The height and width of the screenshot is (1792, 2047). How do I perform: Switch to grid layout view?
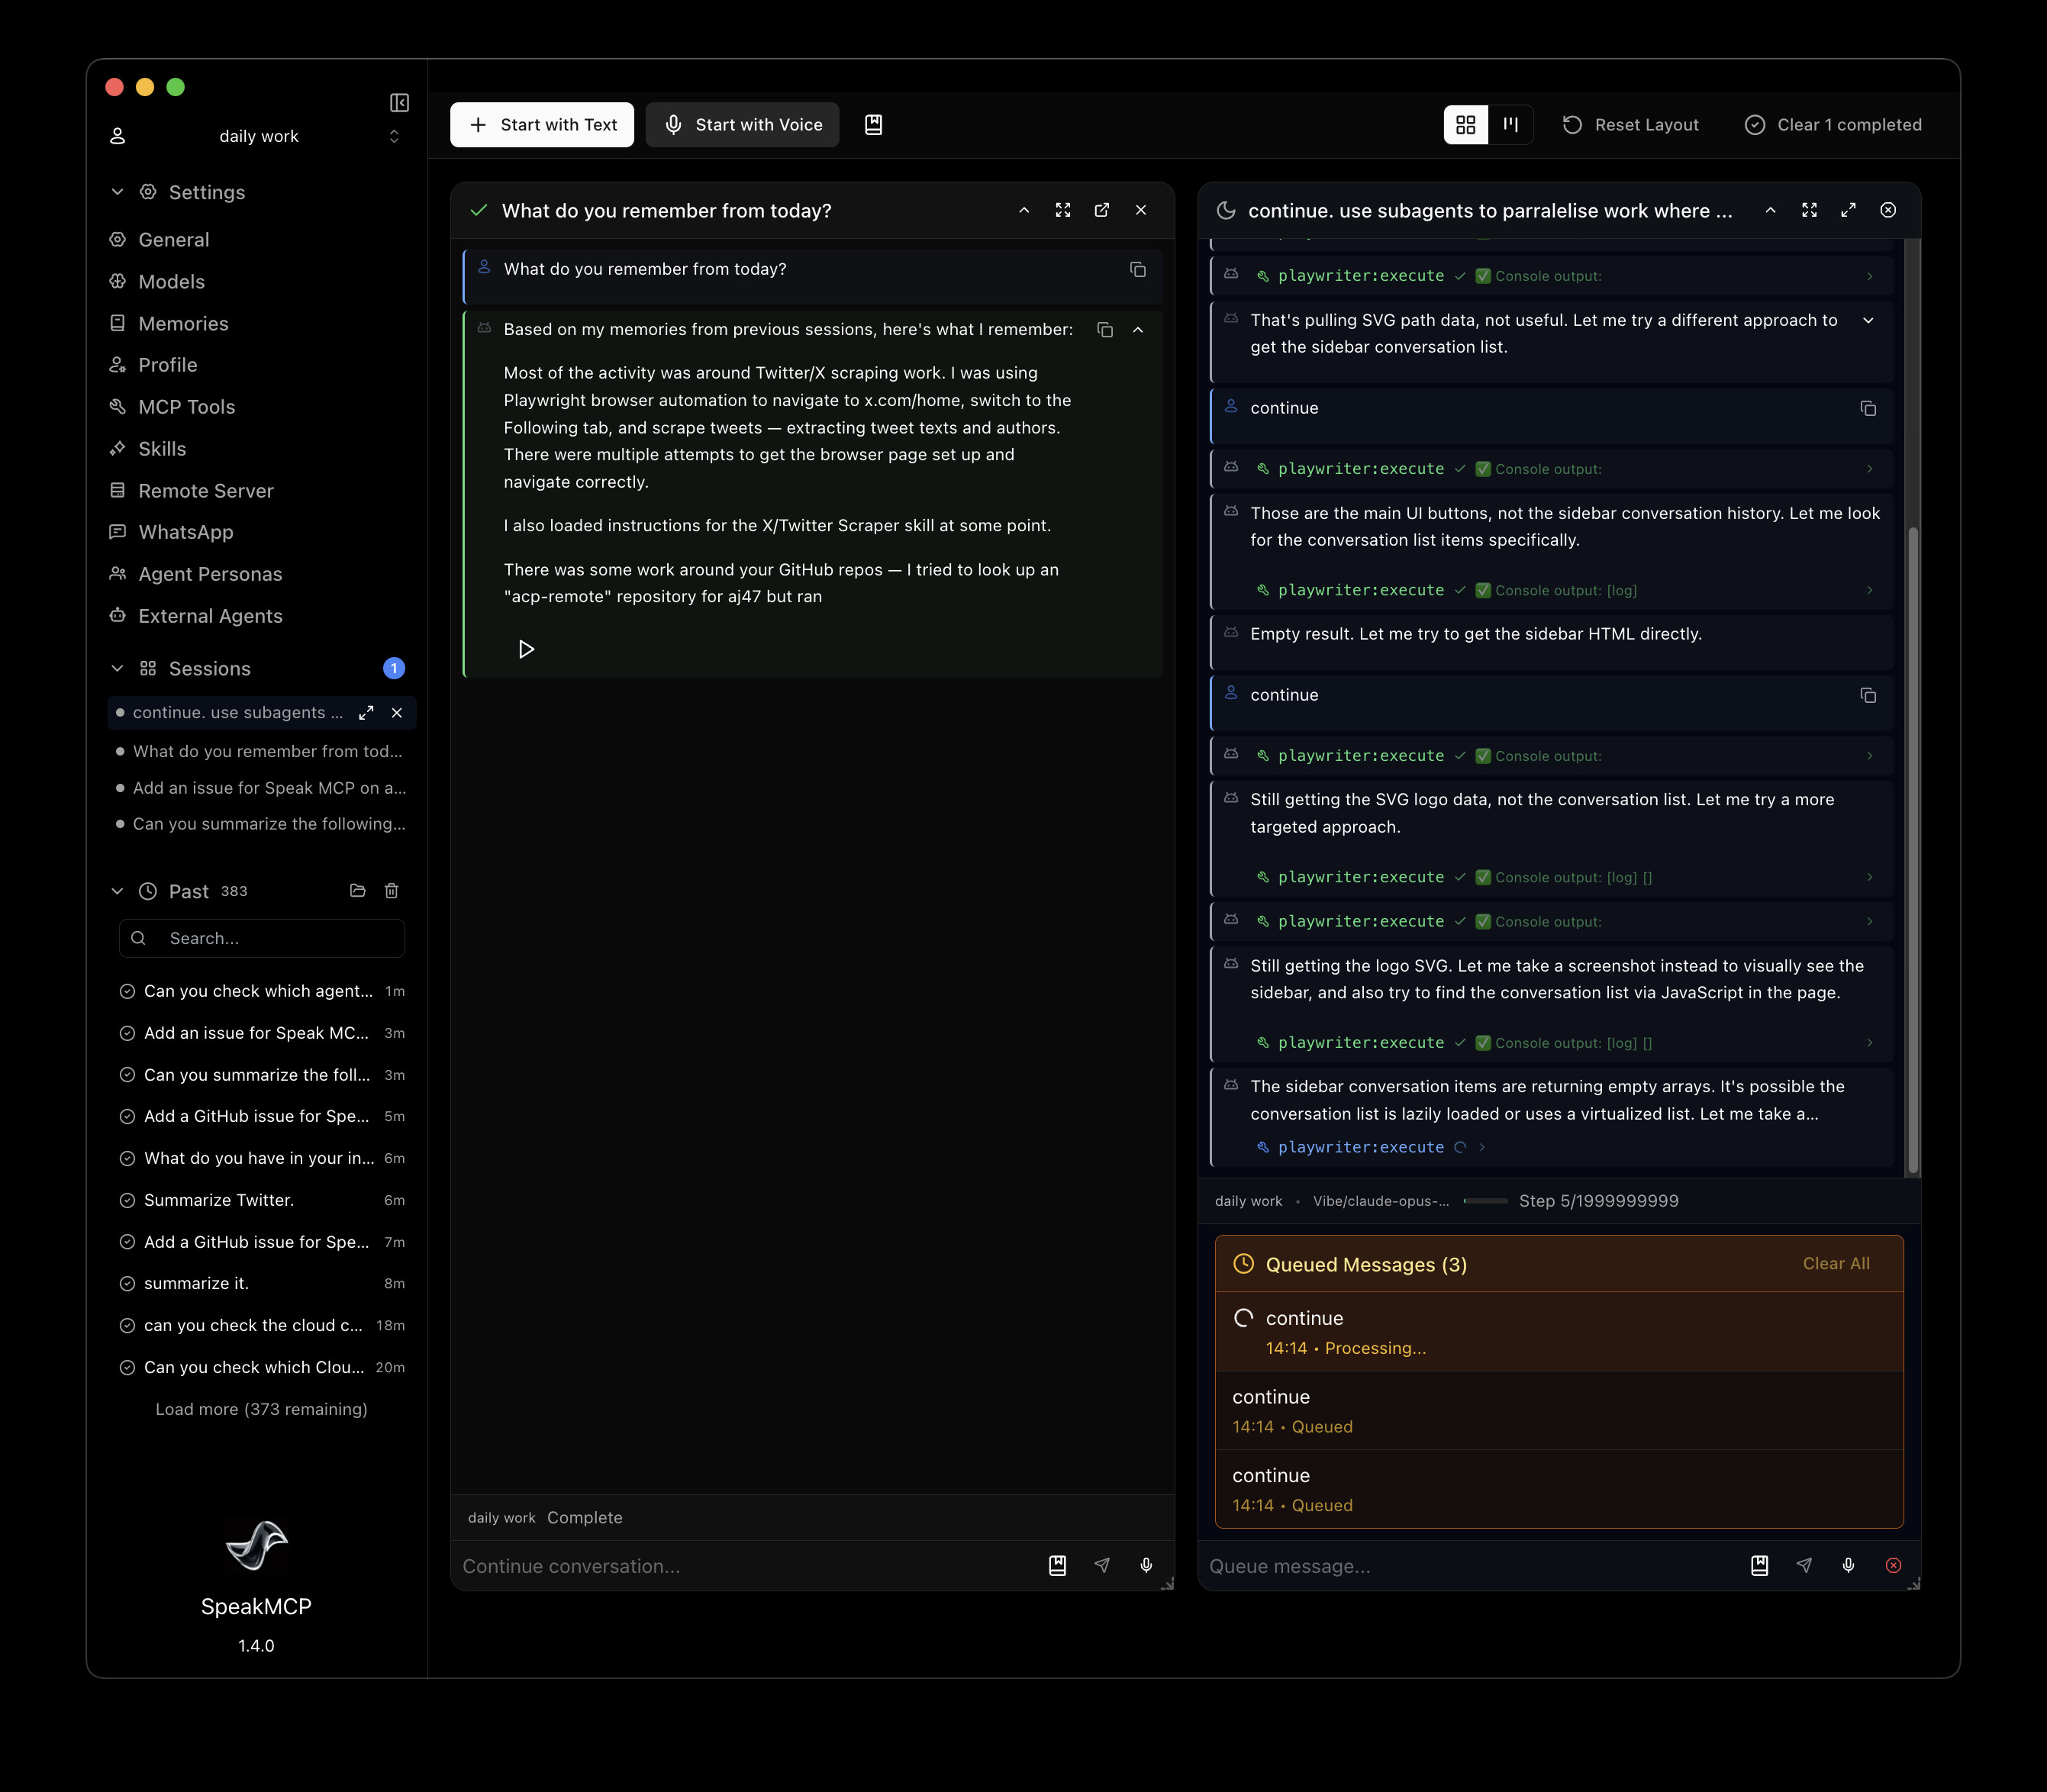(x=1465, y=125)
